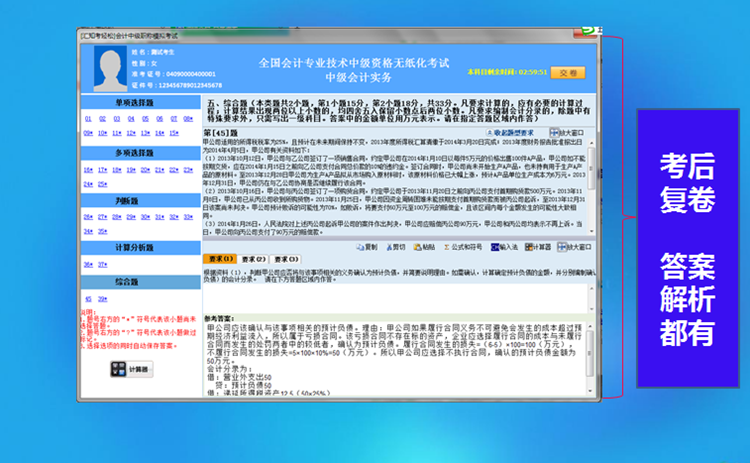The width and height of the screenshot is (750, 463).
Task: Click the large 计算器 button in left sidebar
Action: coord(132,369)
